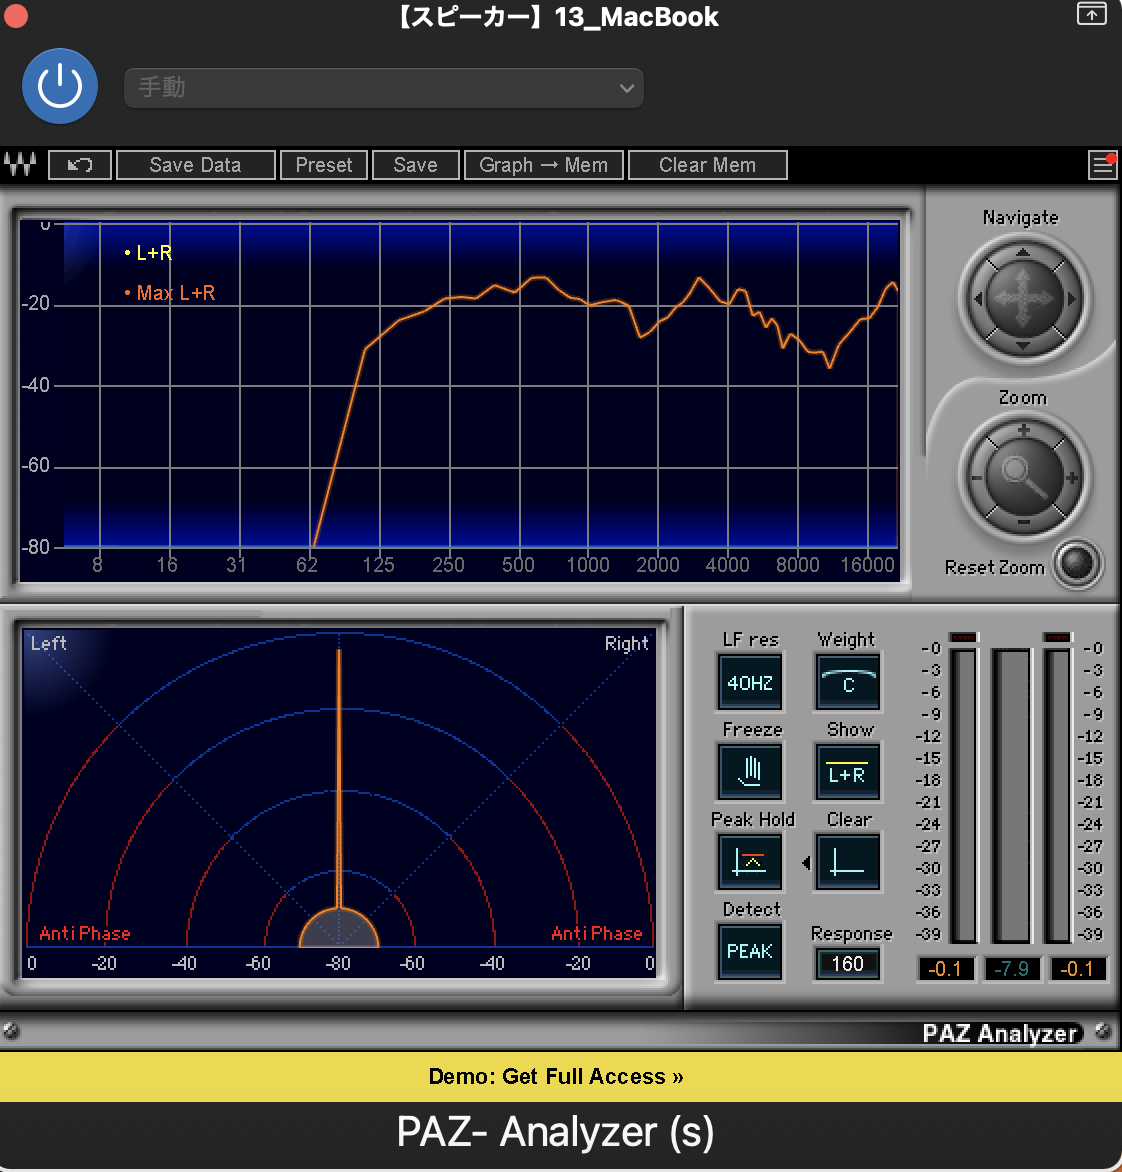This screenshot has width=1122, height=1172.
Task: Click the stereo position orange needle
Action: [339, 777]
